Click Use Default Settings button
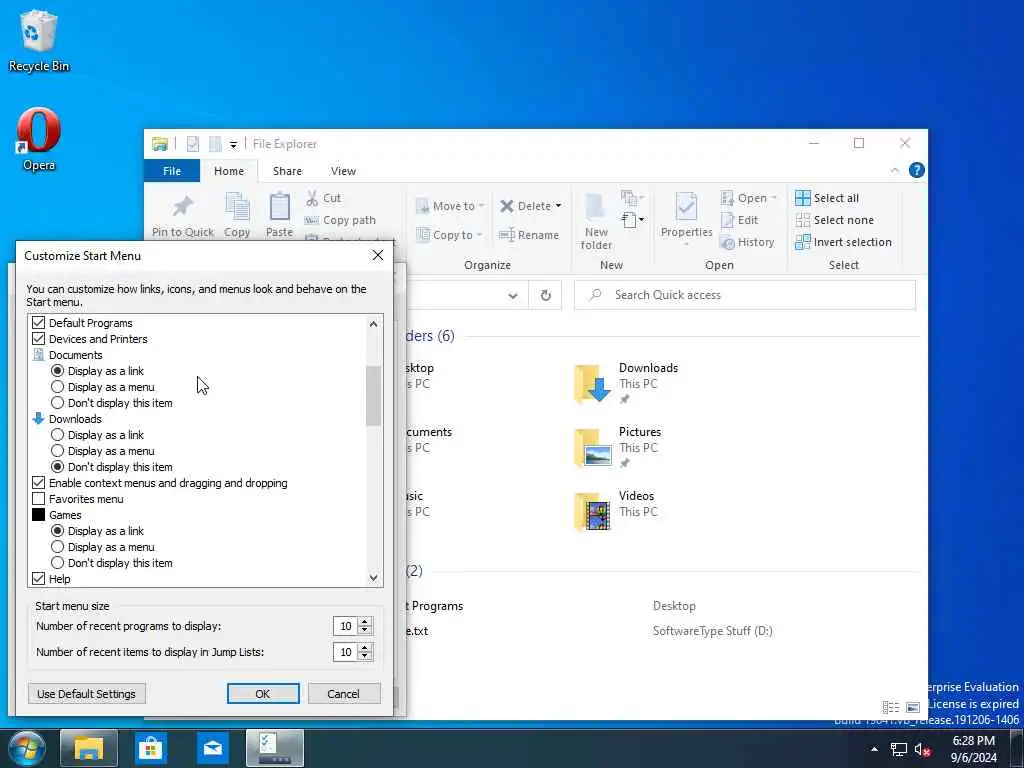 point(87,694)
